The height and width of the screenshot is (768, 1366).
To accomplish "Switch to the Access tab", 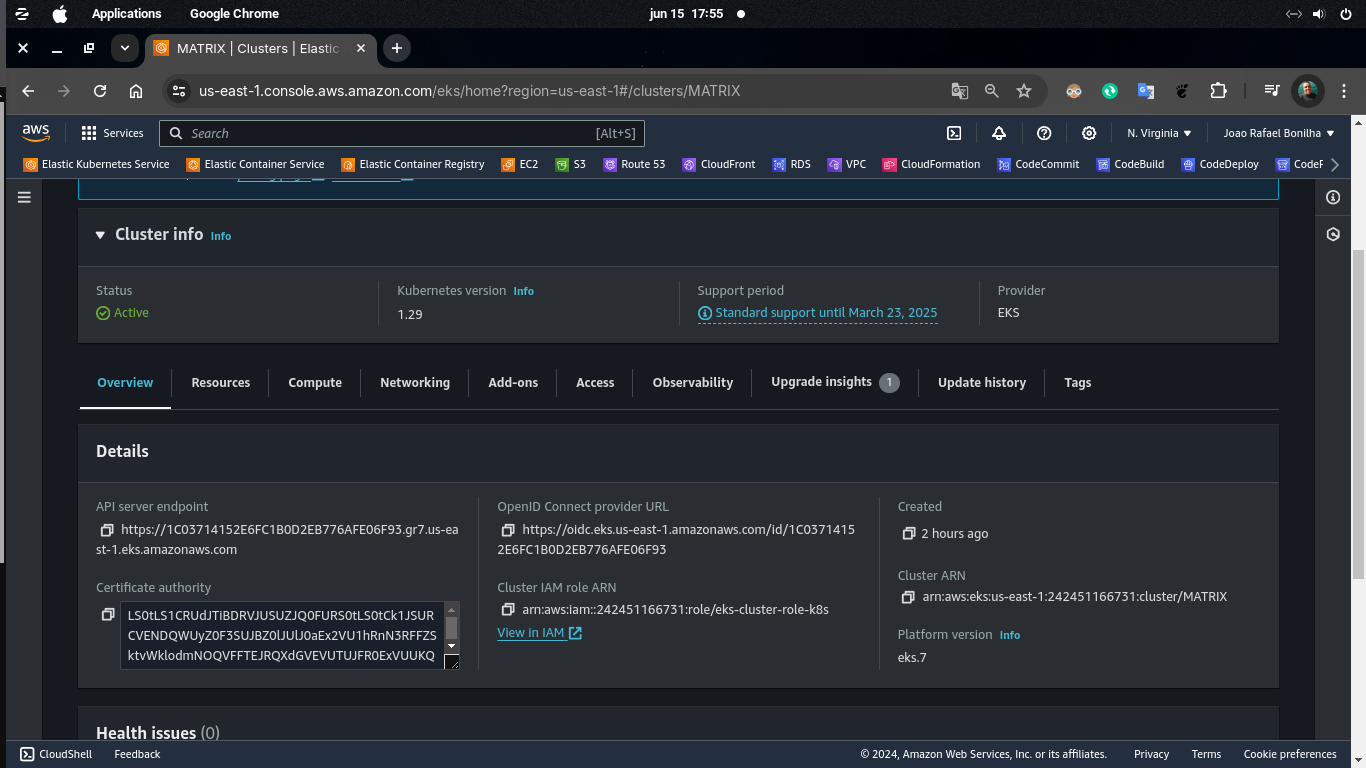I will pyautogui.click(x=595, y=383).
